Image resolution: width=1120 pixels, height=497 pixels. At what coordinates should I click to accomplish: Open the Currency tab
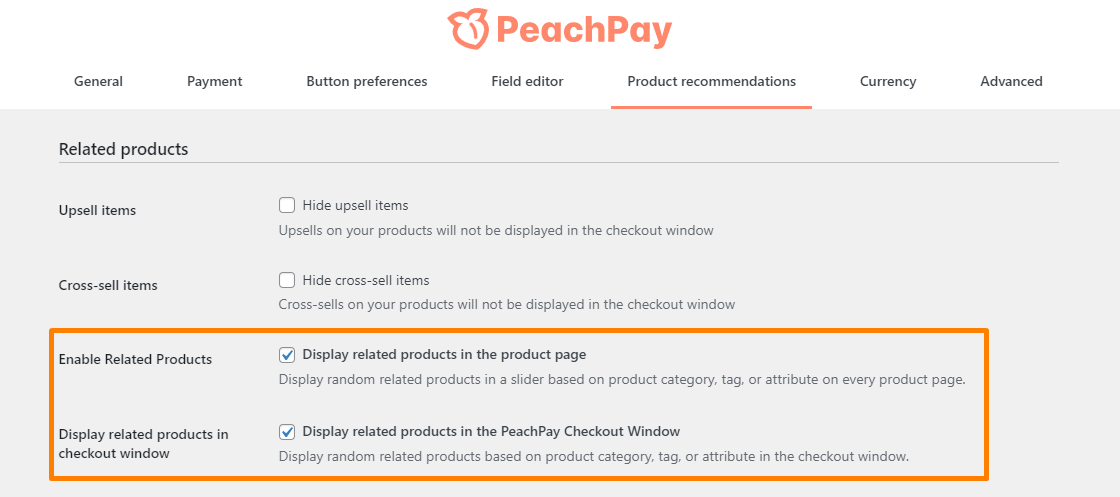coord(888,81)
